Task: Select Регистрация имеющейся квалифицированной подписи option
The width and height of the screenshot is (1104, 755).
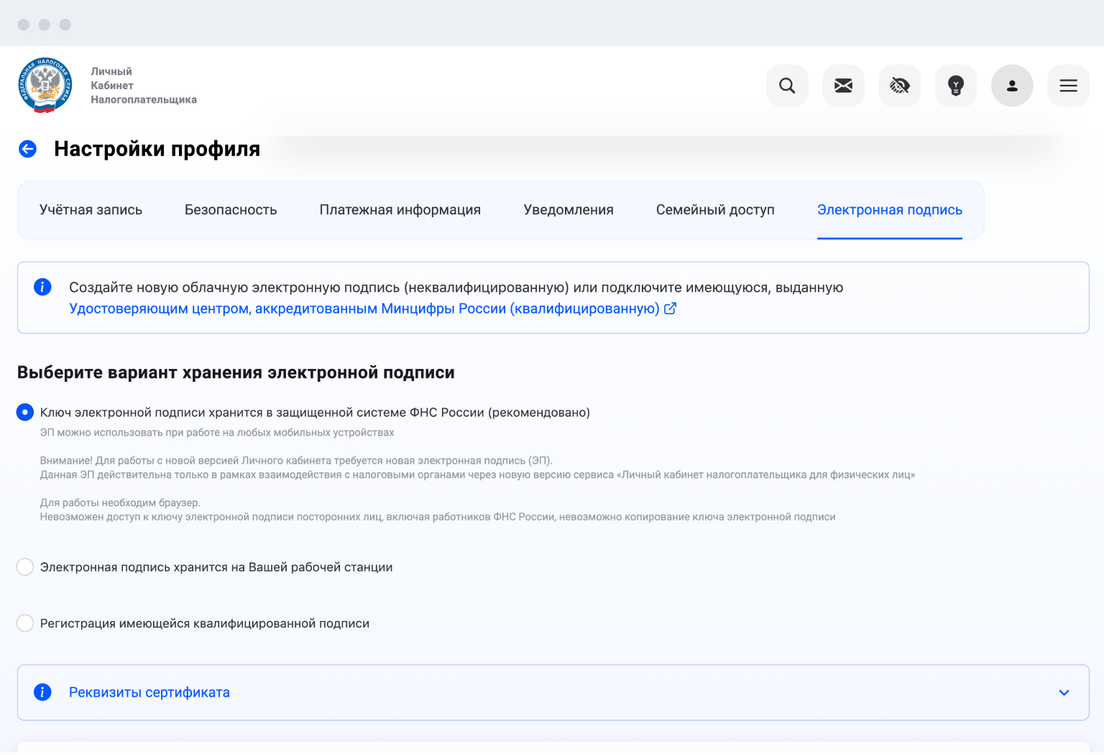Action: (x=26, y=623)
